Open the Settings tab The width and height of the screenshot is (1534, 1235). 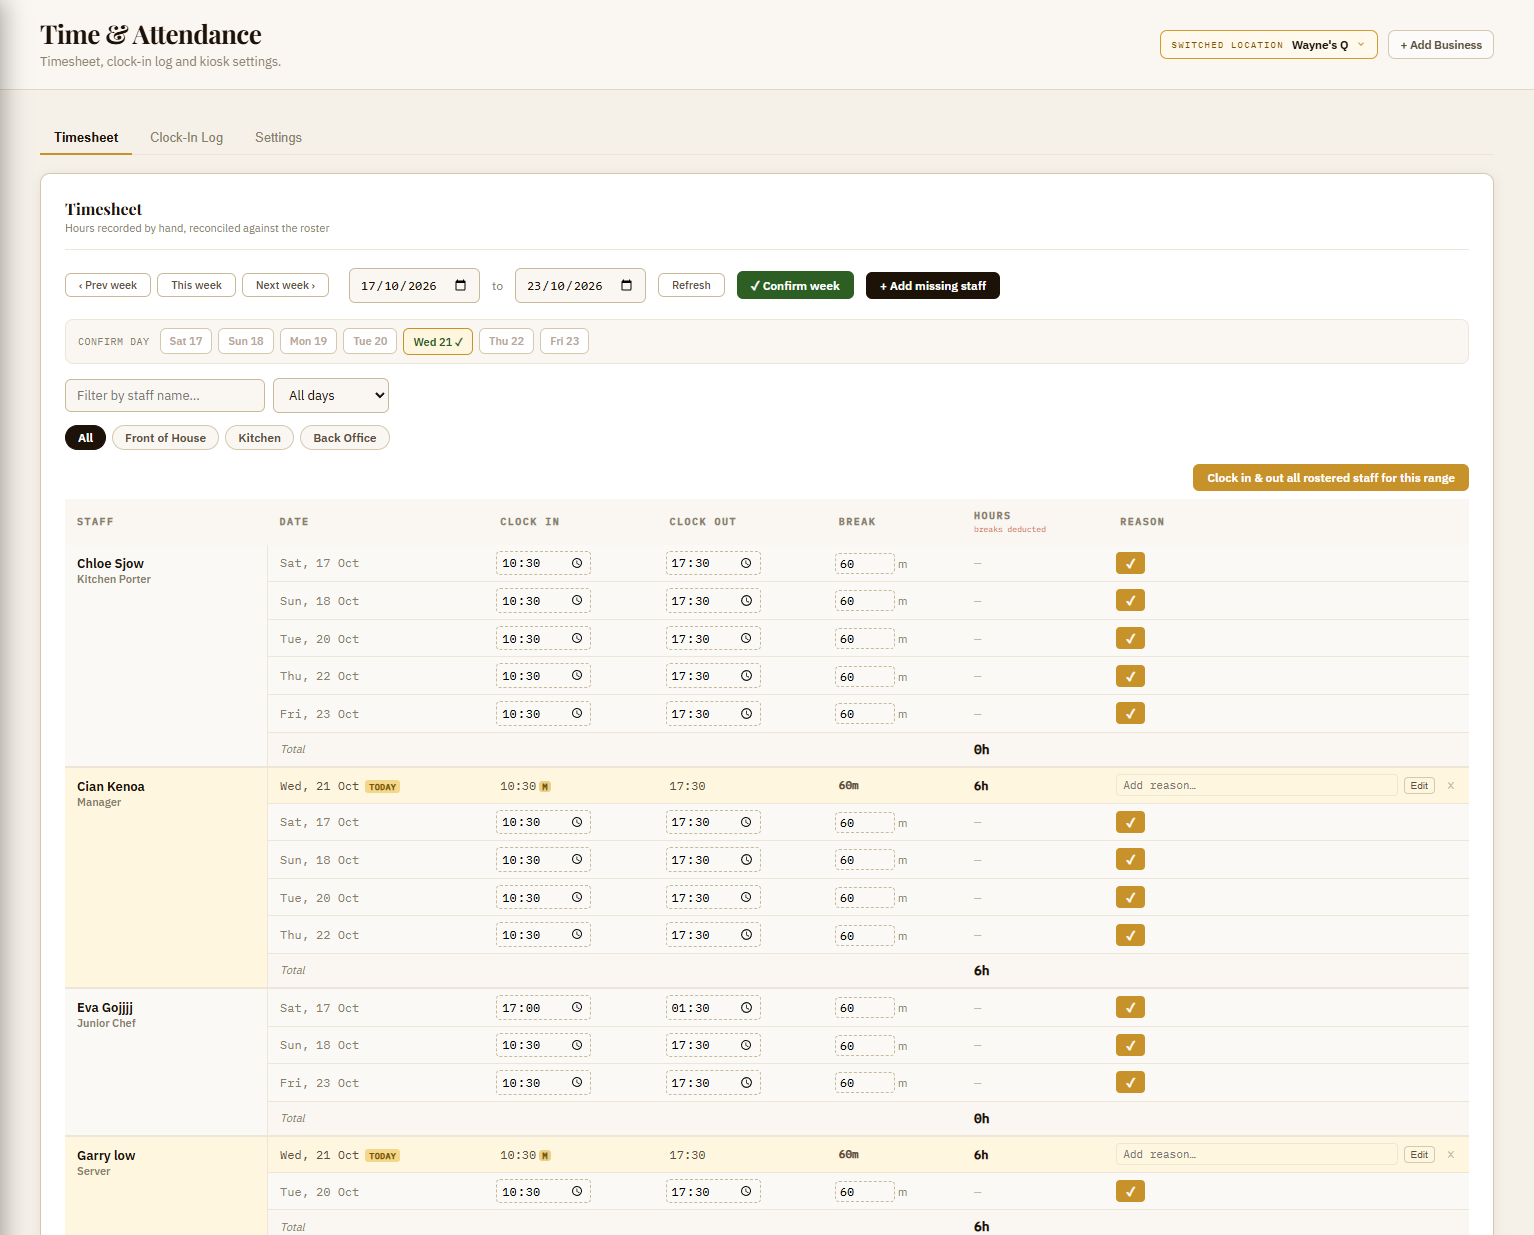(278, 138)
